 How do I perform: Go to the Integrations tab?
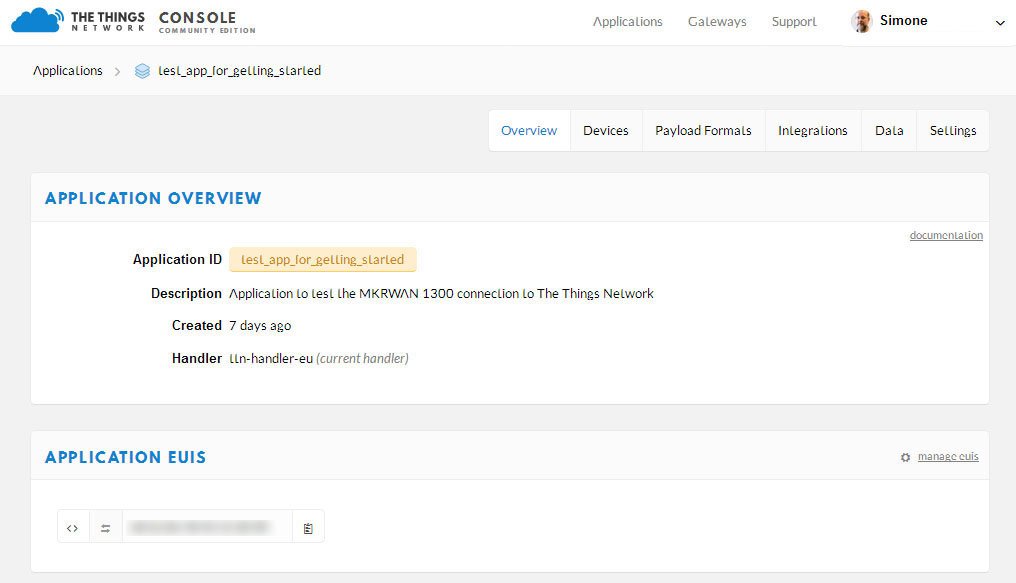pos(813,130)
